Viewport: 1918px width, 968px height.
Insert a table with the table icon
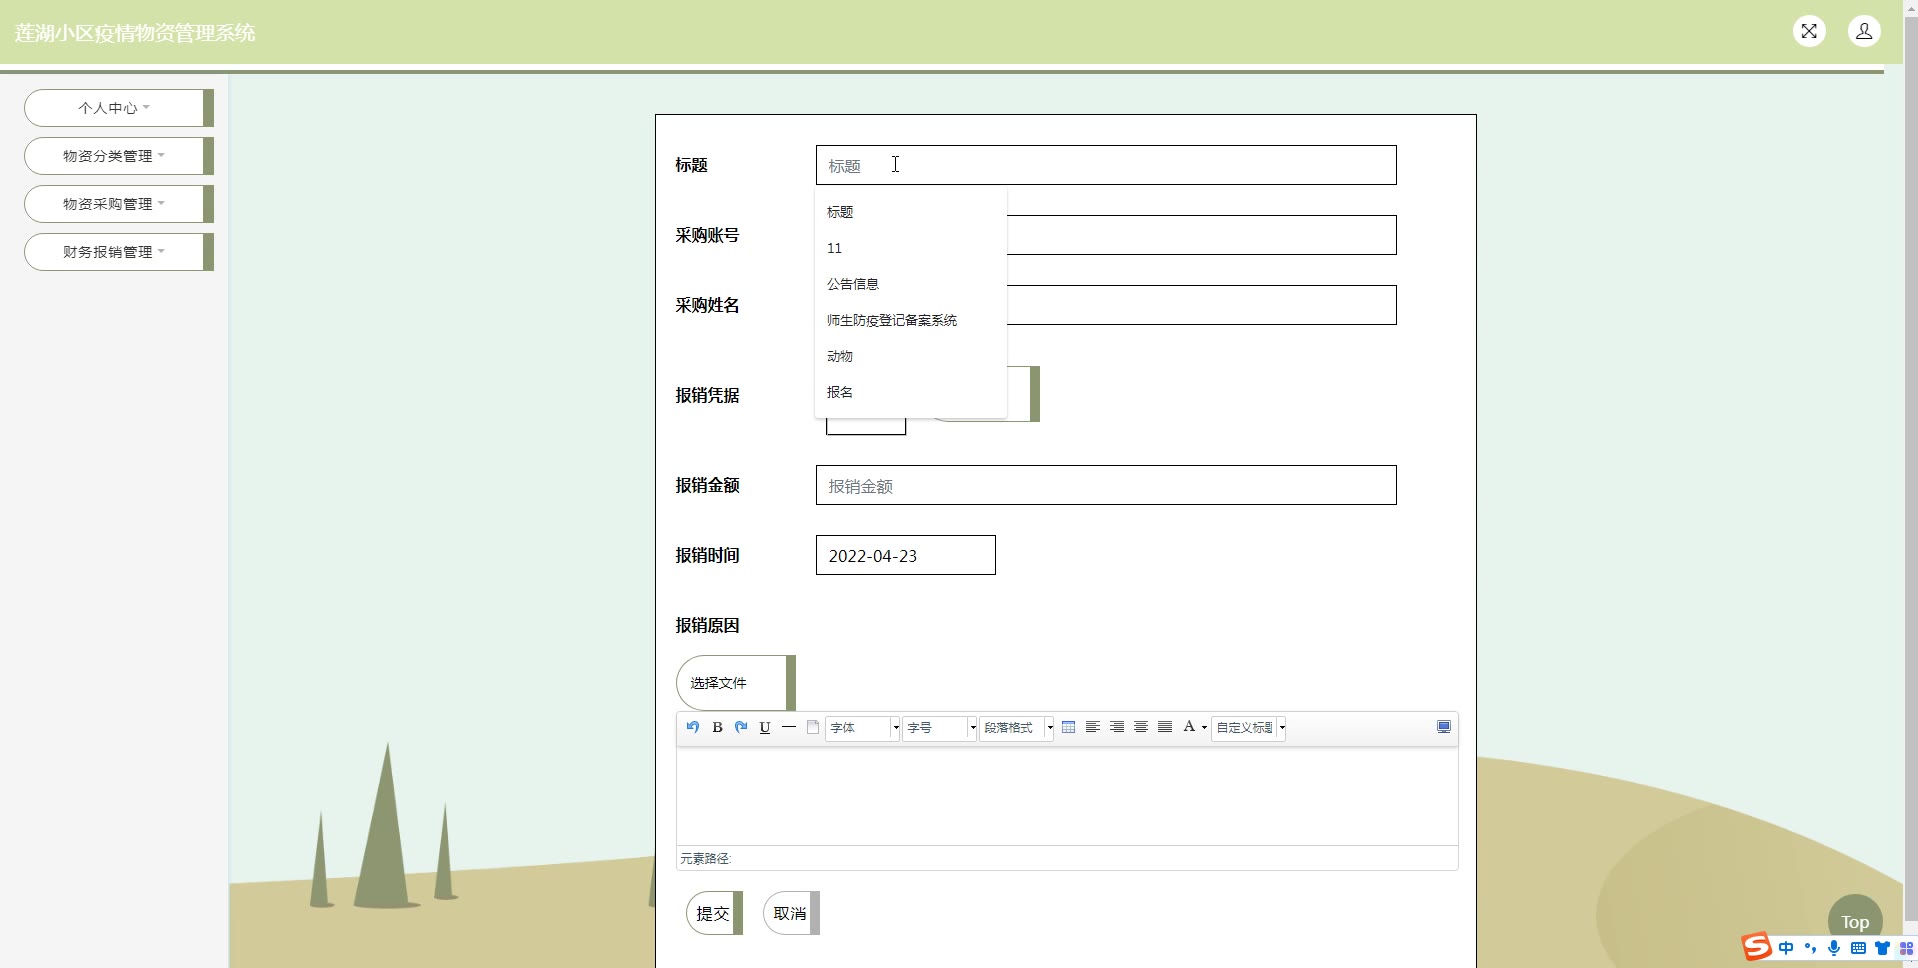coord(1068,727)
